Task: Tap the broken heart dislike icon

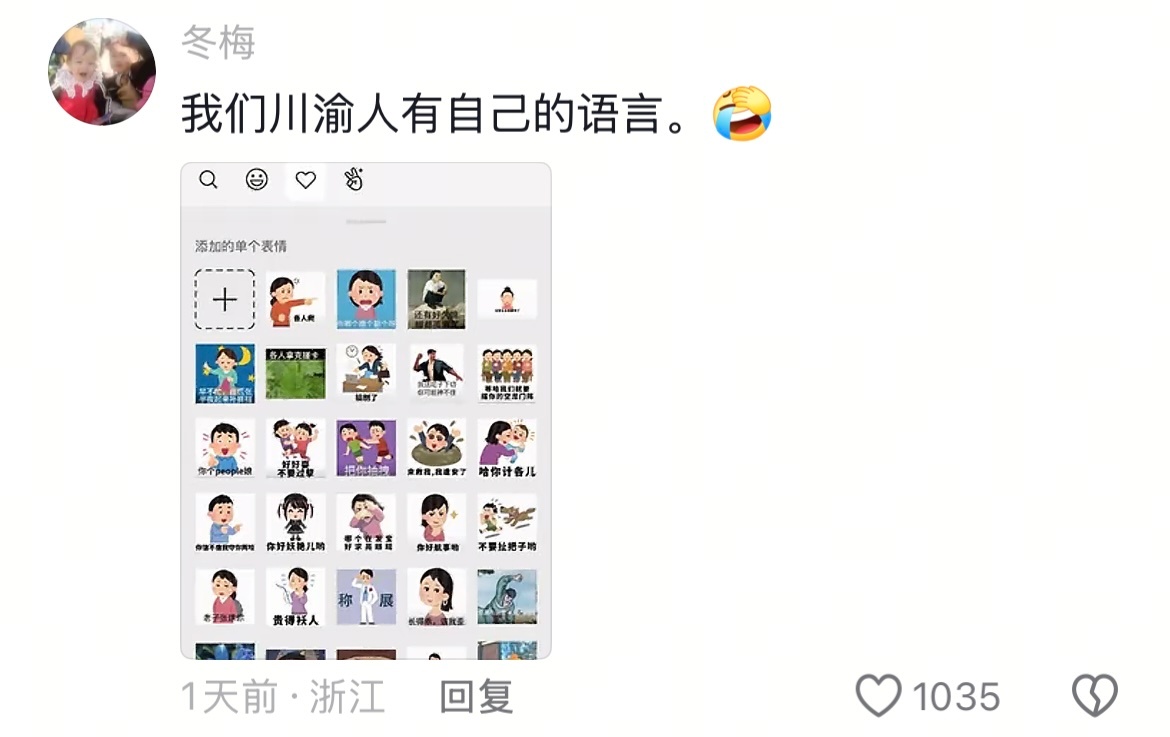Action: point(1095,695)
